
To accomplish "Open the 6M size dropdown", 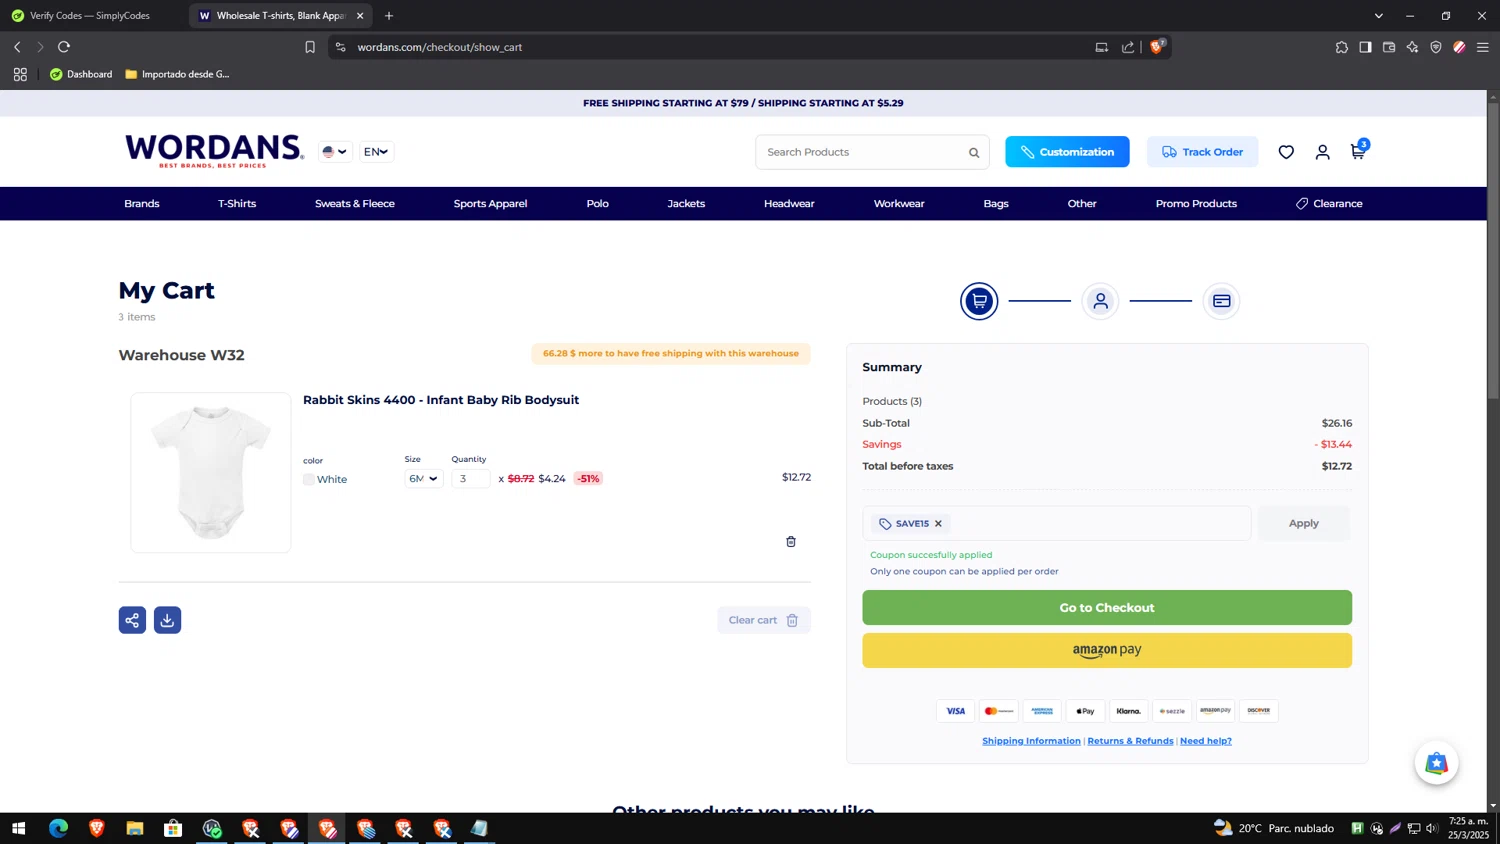I will pos(424,479).
